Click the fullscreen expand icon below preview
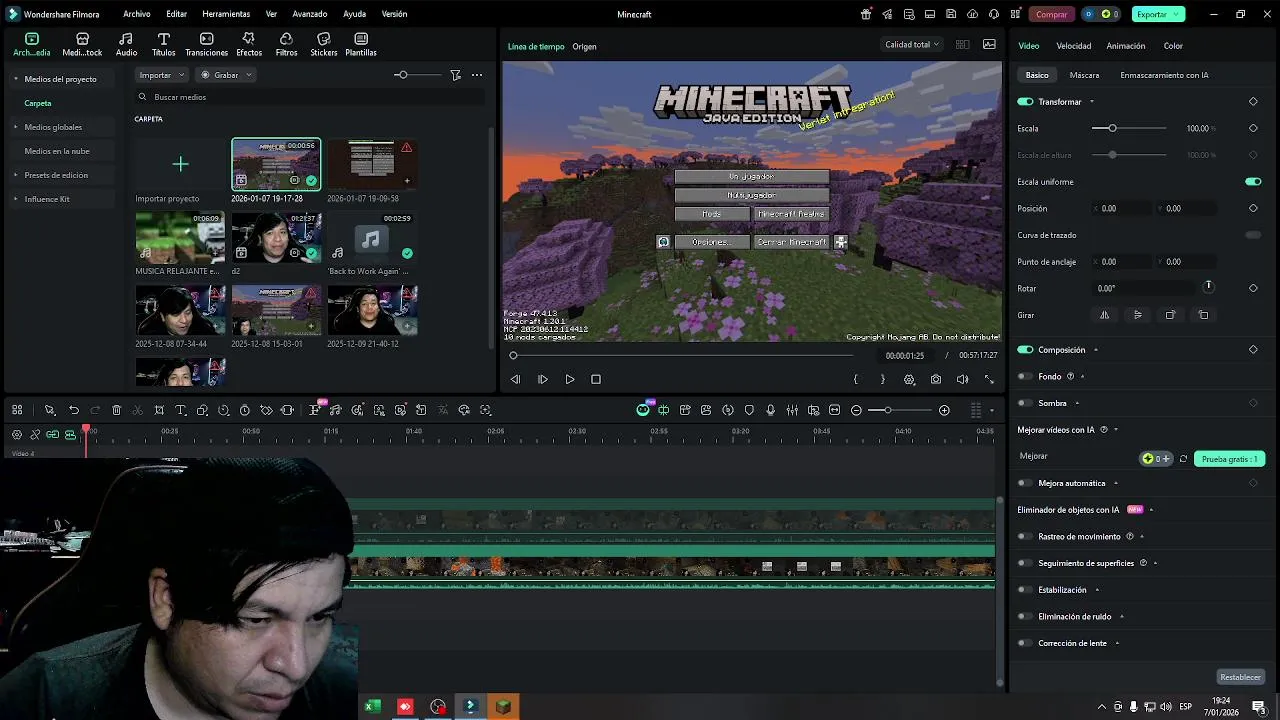1280x720 pixels. click(x=989, y=380)
